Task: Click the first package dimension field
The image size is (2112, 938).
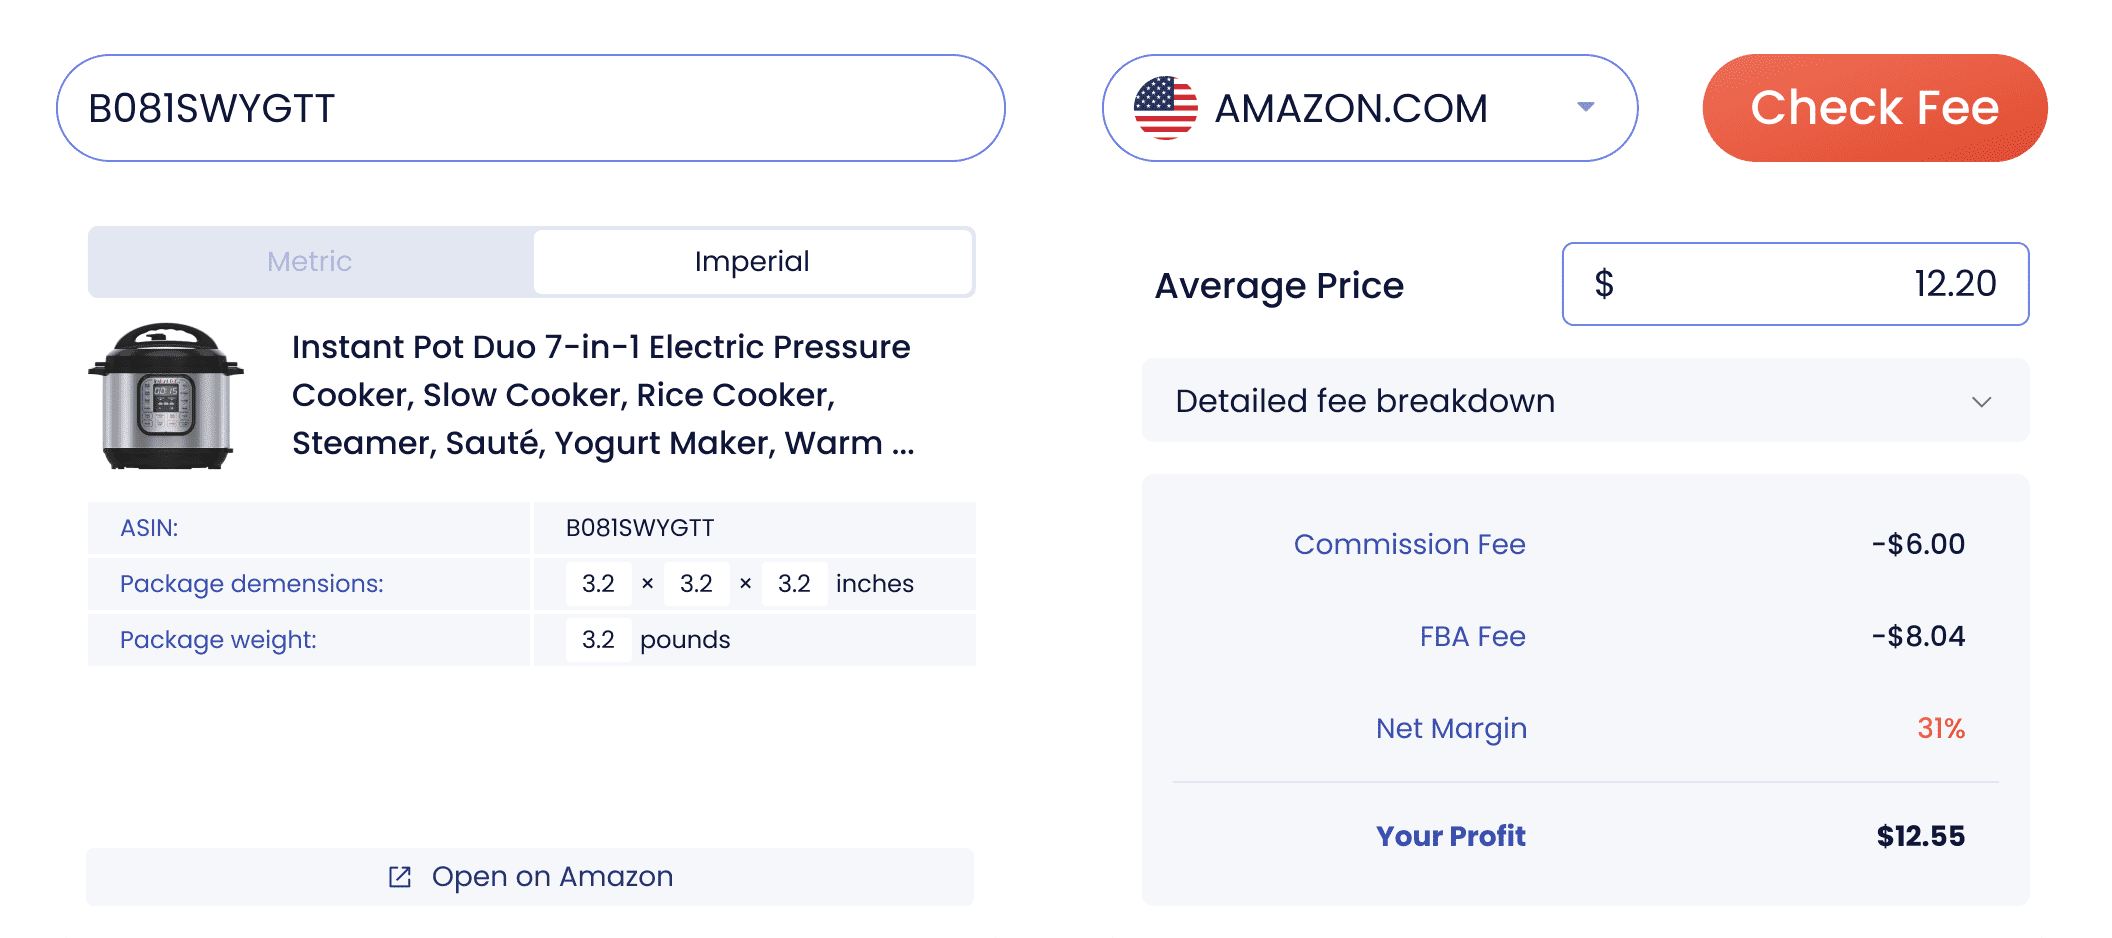Action: (x=598, y=583)
